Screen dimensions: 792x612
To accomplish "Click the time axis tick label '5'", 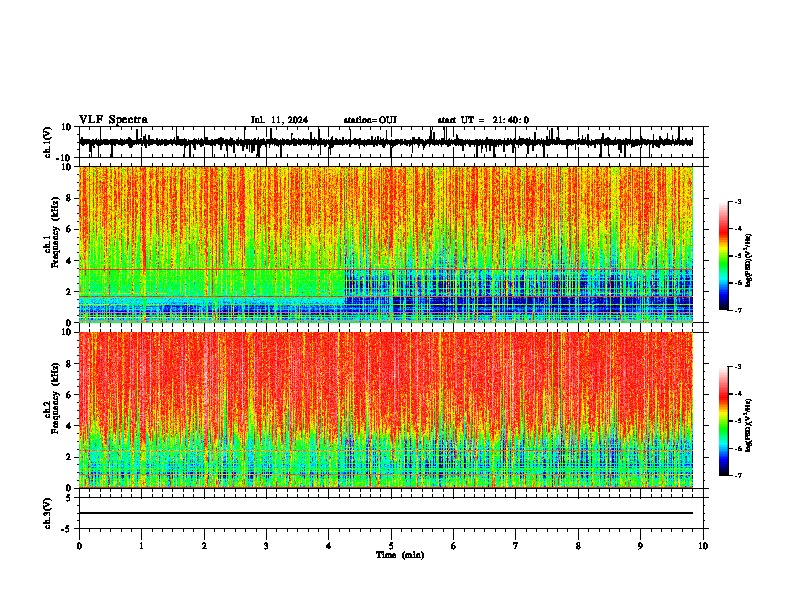I will pos(391,546).
